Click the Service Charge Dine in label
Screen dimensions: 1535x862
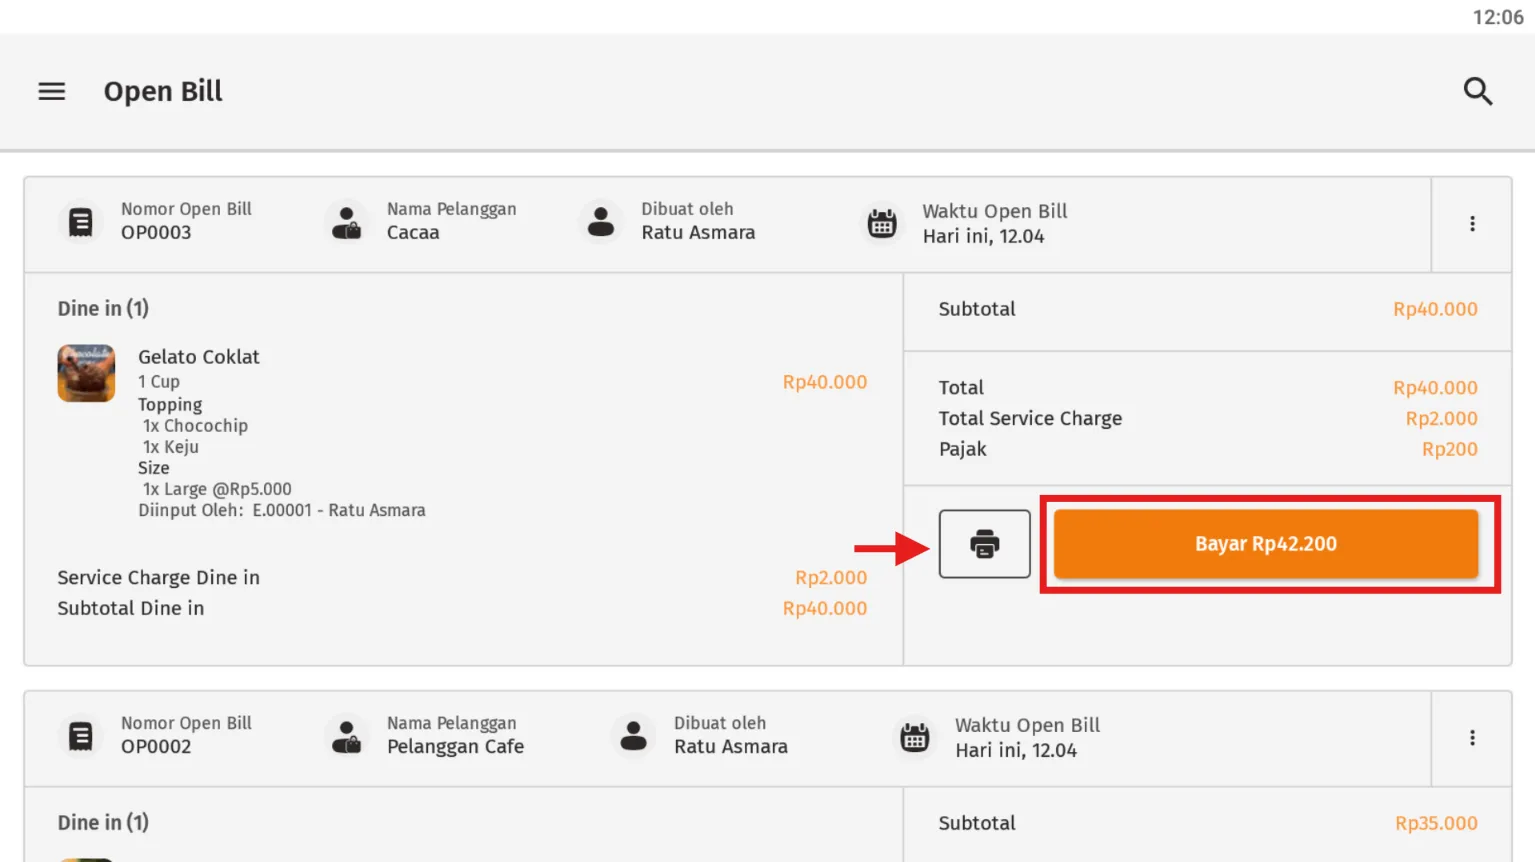(x=158, y=578)
